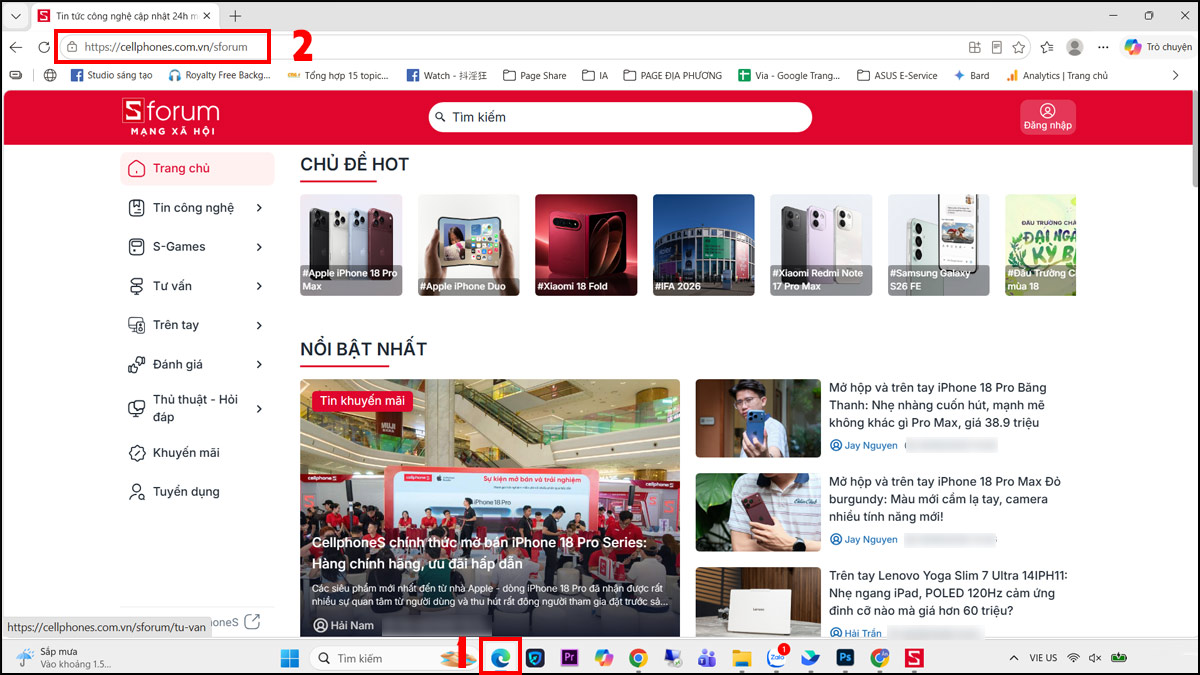Close the Tin tức công nghệ tab
The width and height of the screenshot is (1200, 675).
pyautogui.click(x=205, y=16)
